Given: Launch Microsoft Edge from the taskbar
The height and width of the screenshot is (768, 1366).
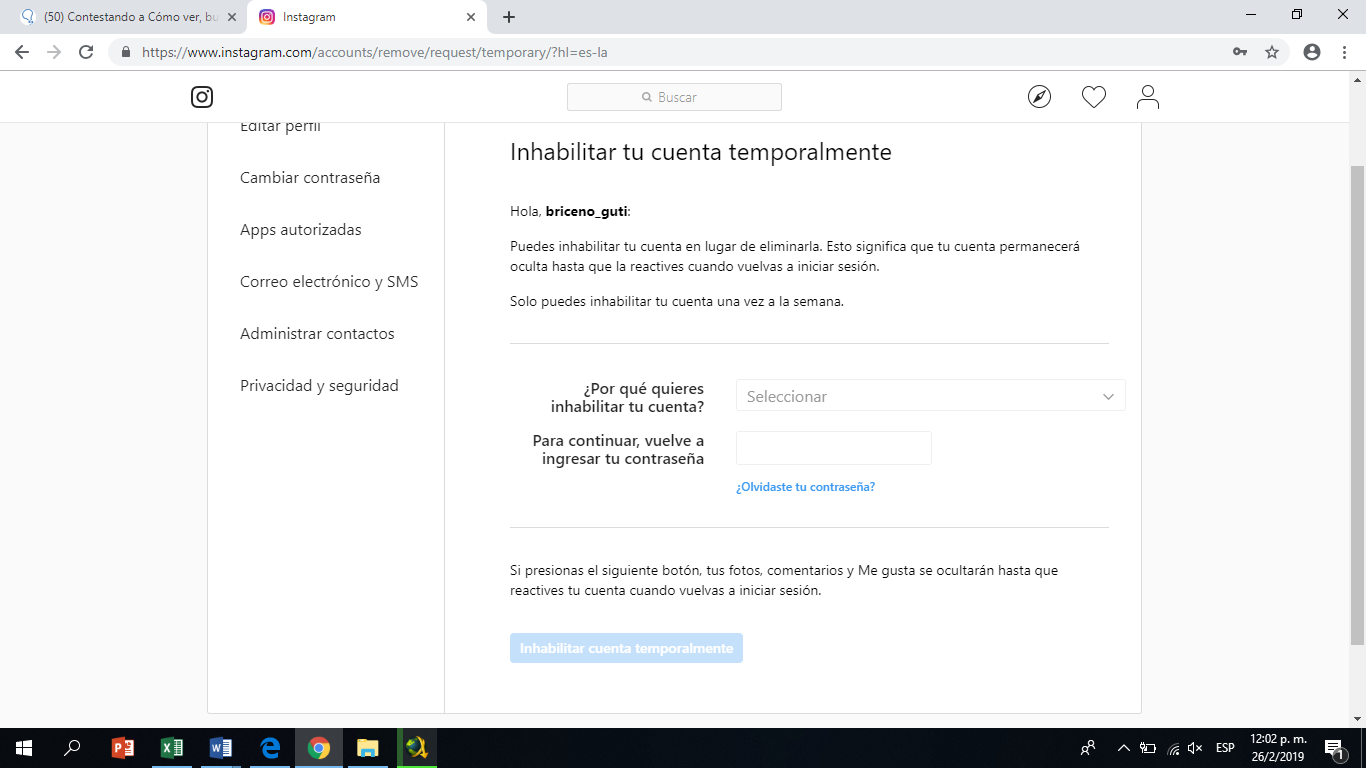Looking at the screenshot, I should (x=270, y=748).
